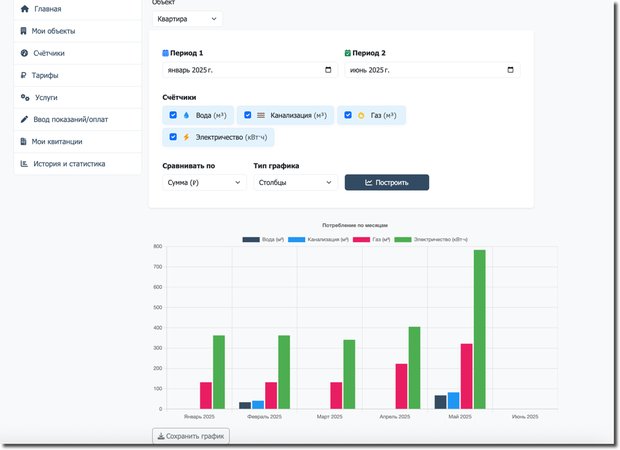Open Услуги in the sidebar

pyautogui.click(x=78, y=97)
